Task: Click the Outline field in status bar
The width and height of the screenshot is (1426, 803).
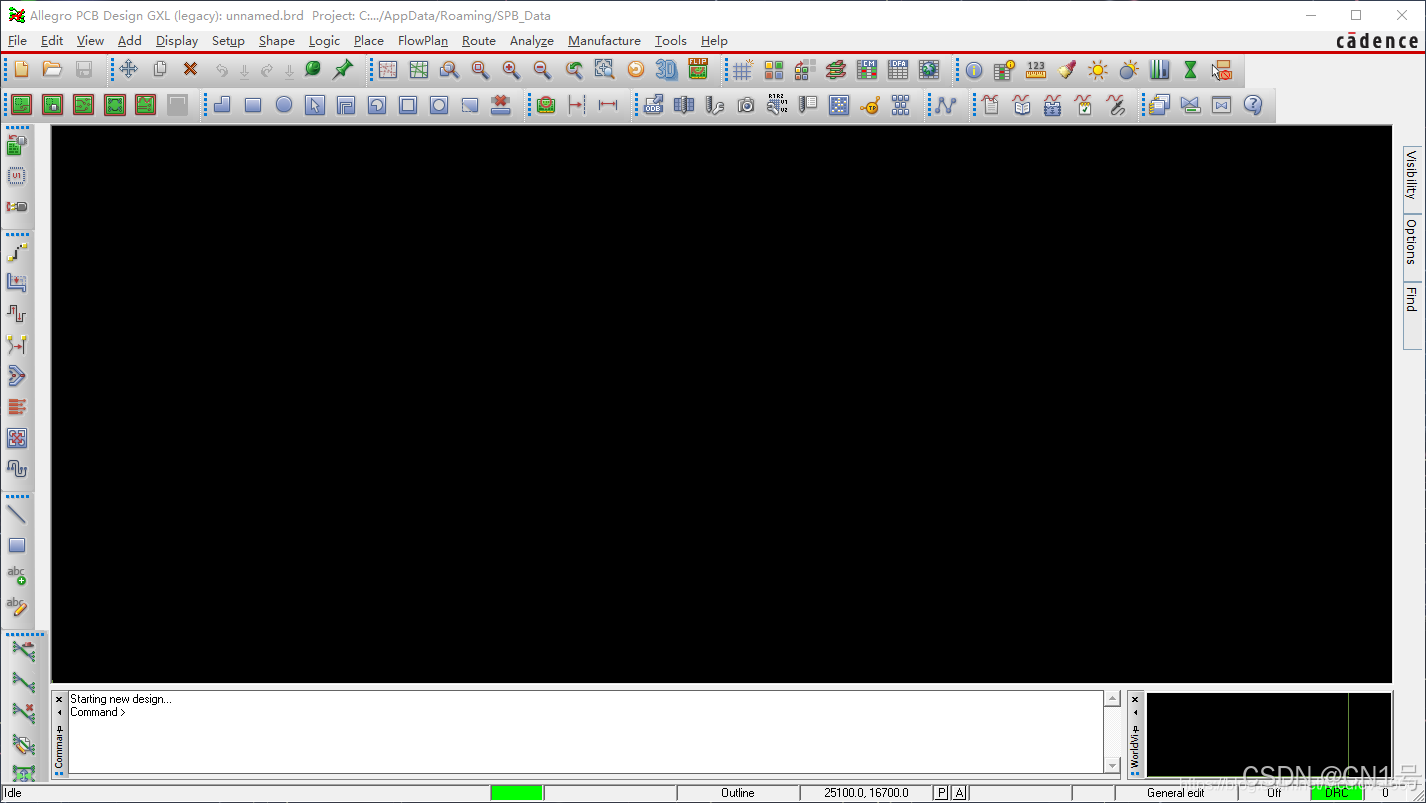Action: [738, 793]
